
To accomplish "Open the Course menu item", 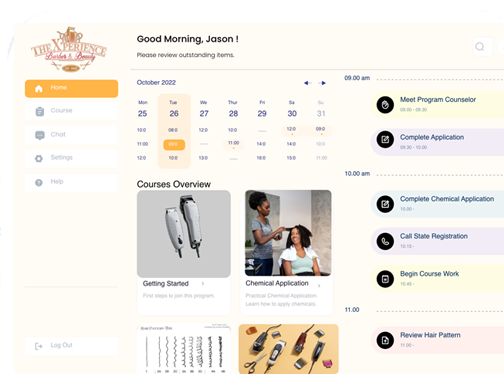I will (71, 111).
